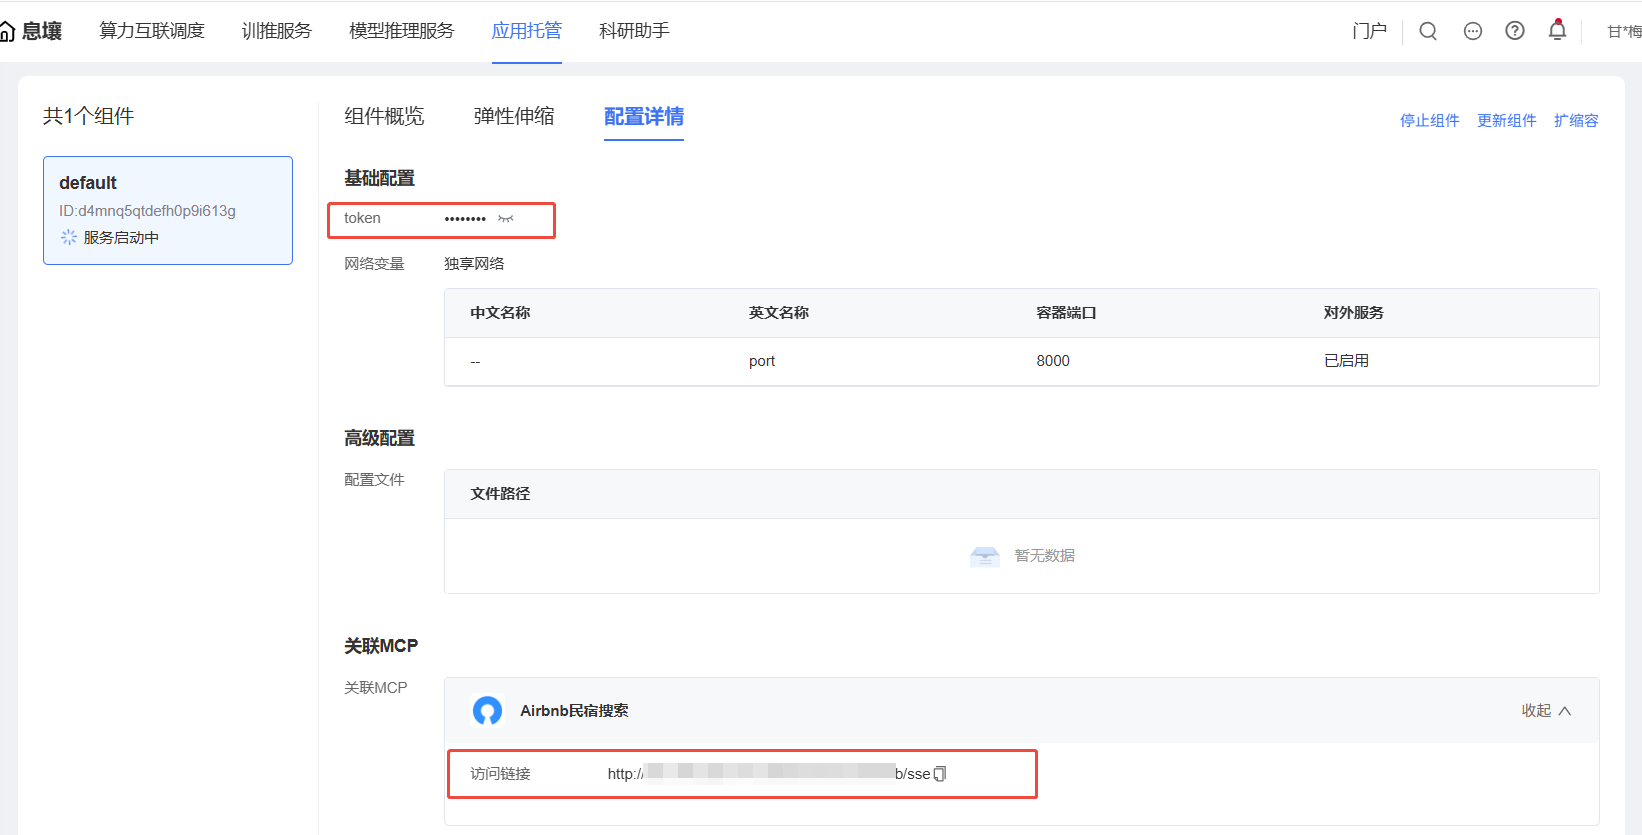Click the 更新组件 link
The width and height of the screenshot is (1642, 835).
(1506, 121)
